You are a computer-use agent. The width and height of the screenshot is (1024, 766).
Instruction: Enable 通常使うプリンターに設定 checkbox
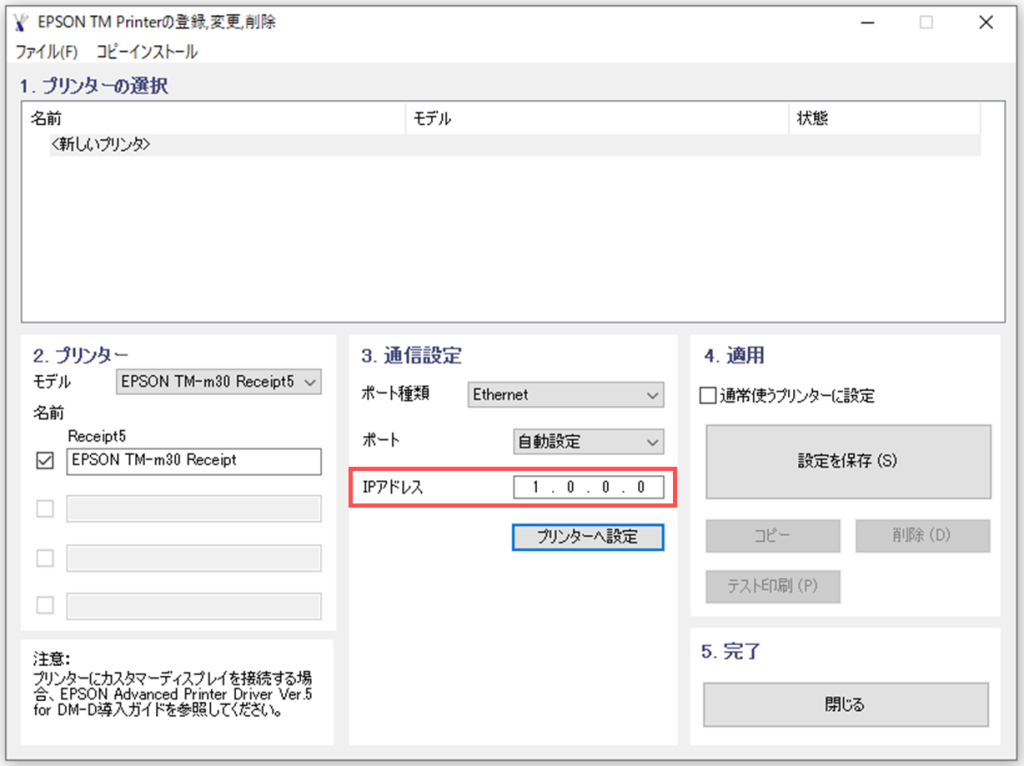pyautogui.click(x=708, y=396)
